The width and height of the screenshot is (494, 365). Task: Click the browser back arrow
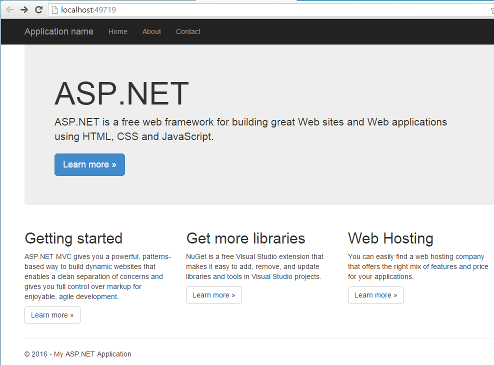click(x=10, y=10)
